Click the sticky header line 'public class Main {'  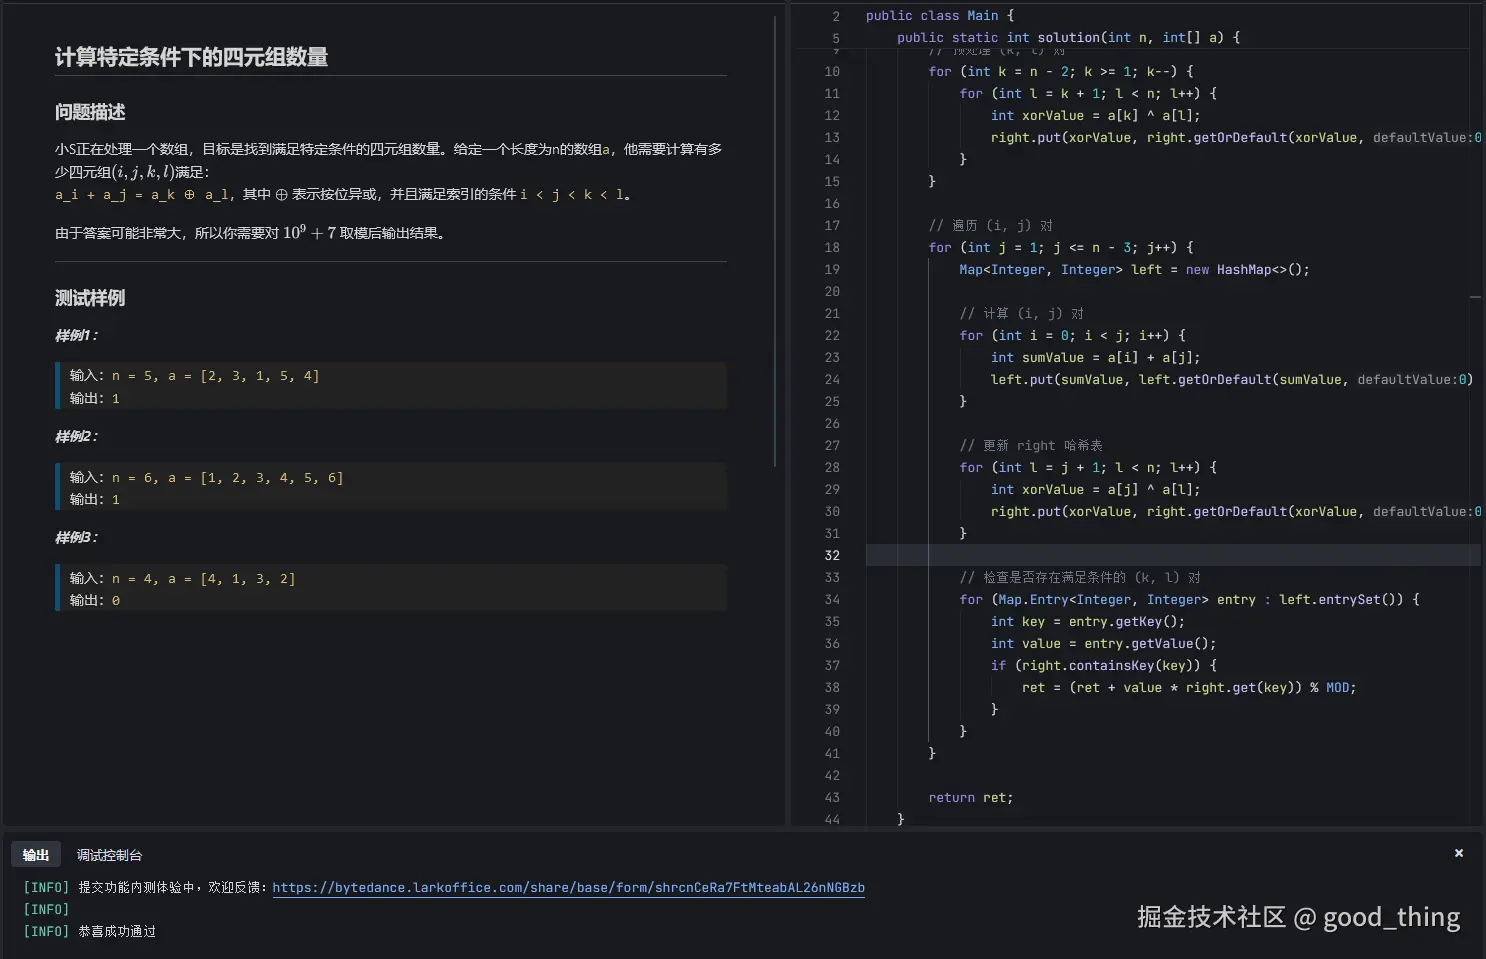pos(939,15)
